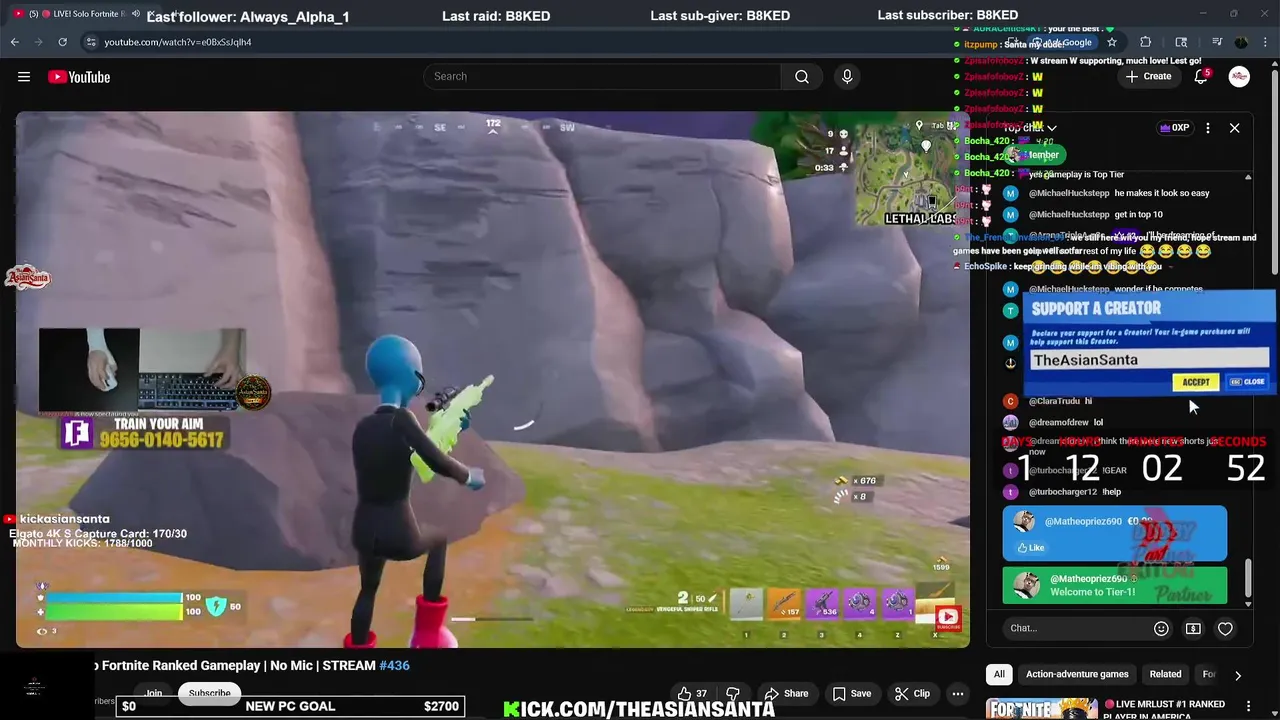
Task: Go back with browser back arrow
Action: pos(15,42)
